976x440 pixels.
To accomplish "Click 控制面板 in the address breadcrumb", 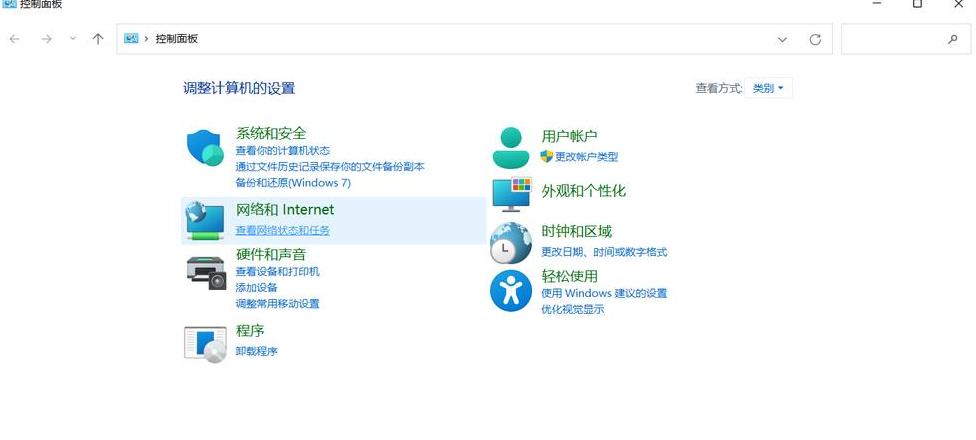I will pos(177,39).
